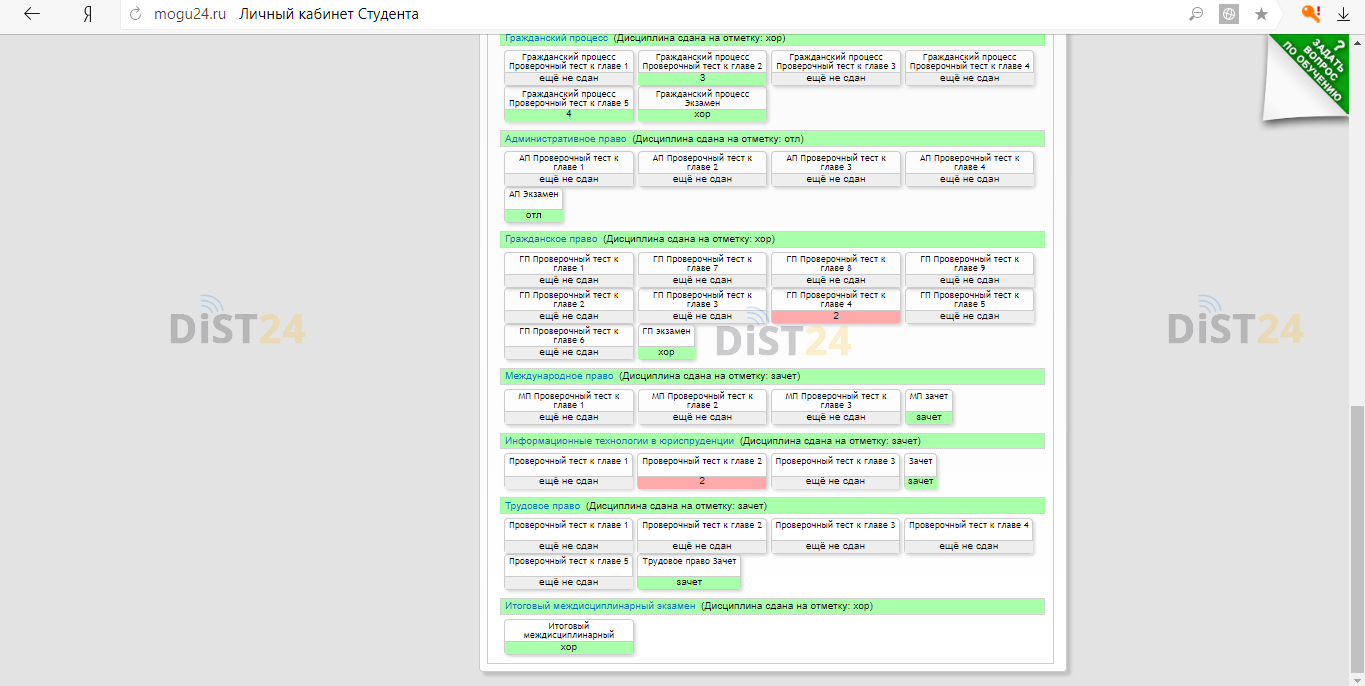This screenshot has width=1365, height=686.
Task: Open the downloads arrow icon
Action: point(1343,15)
